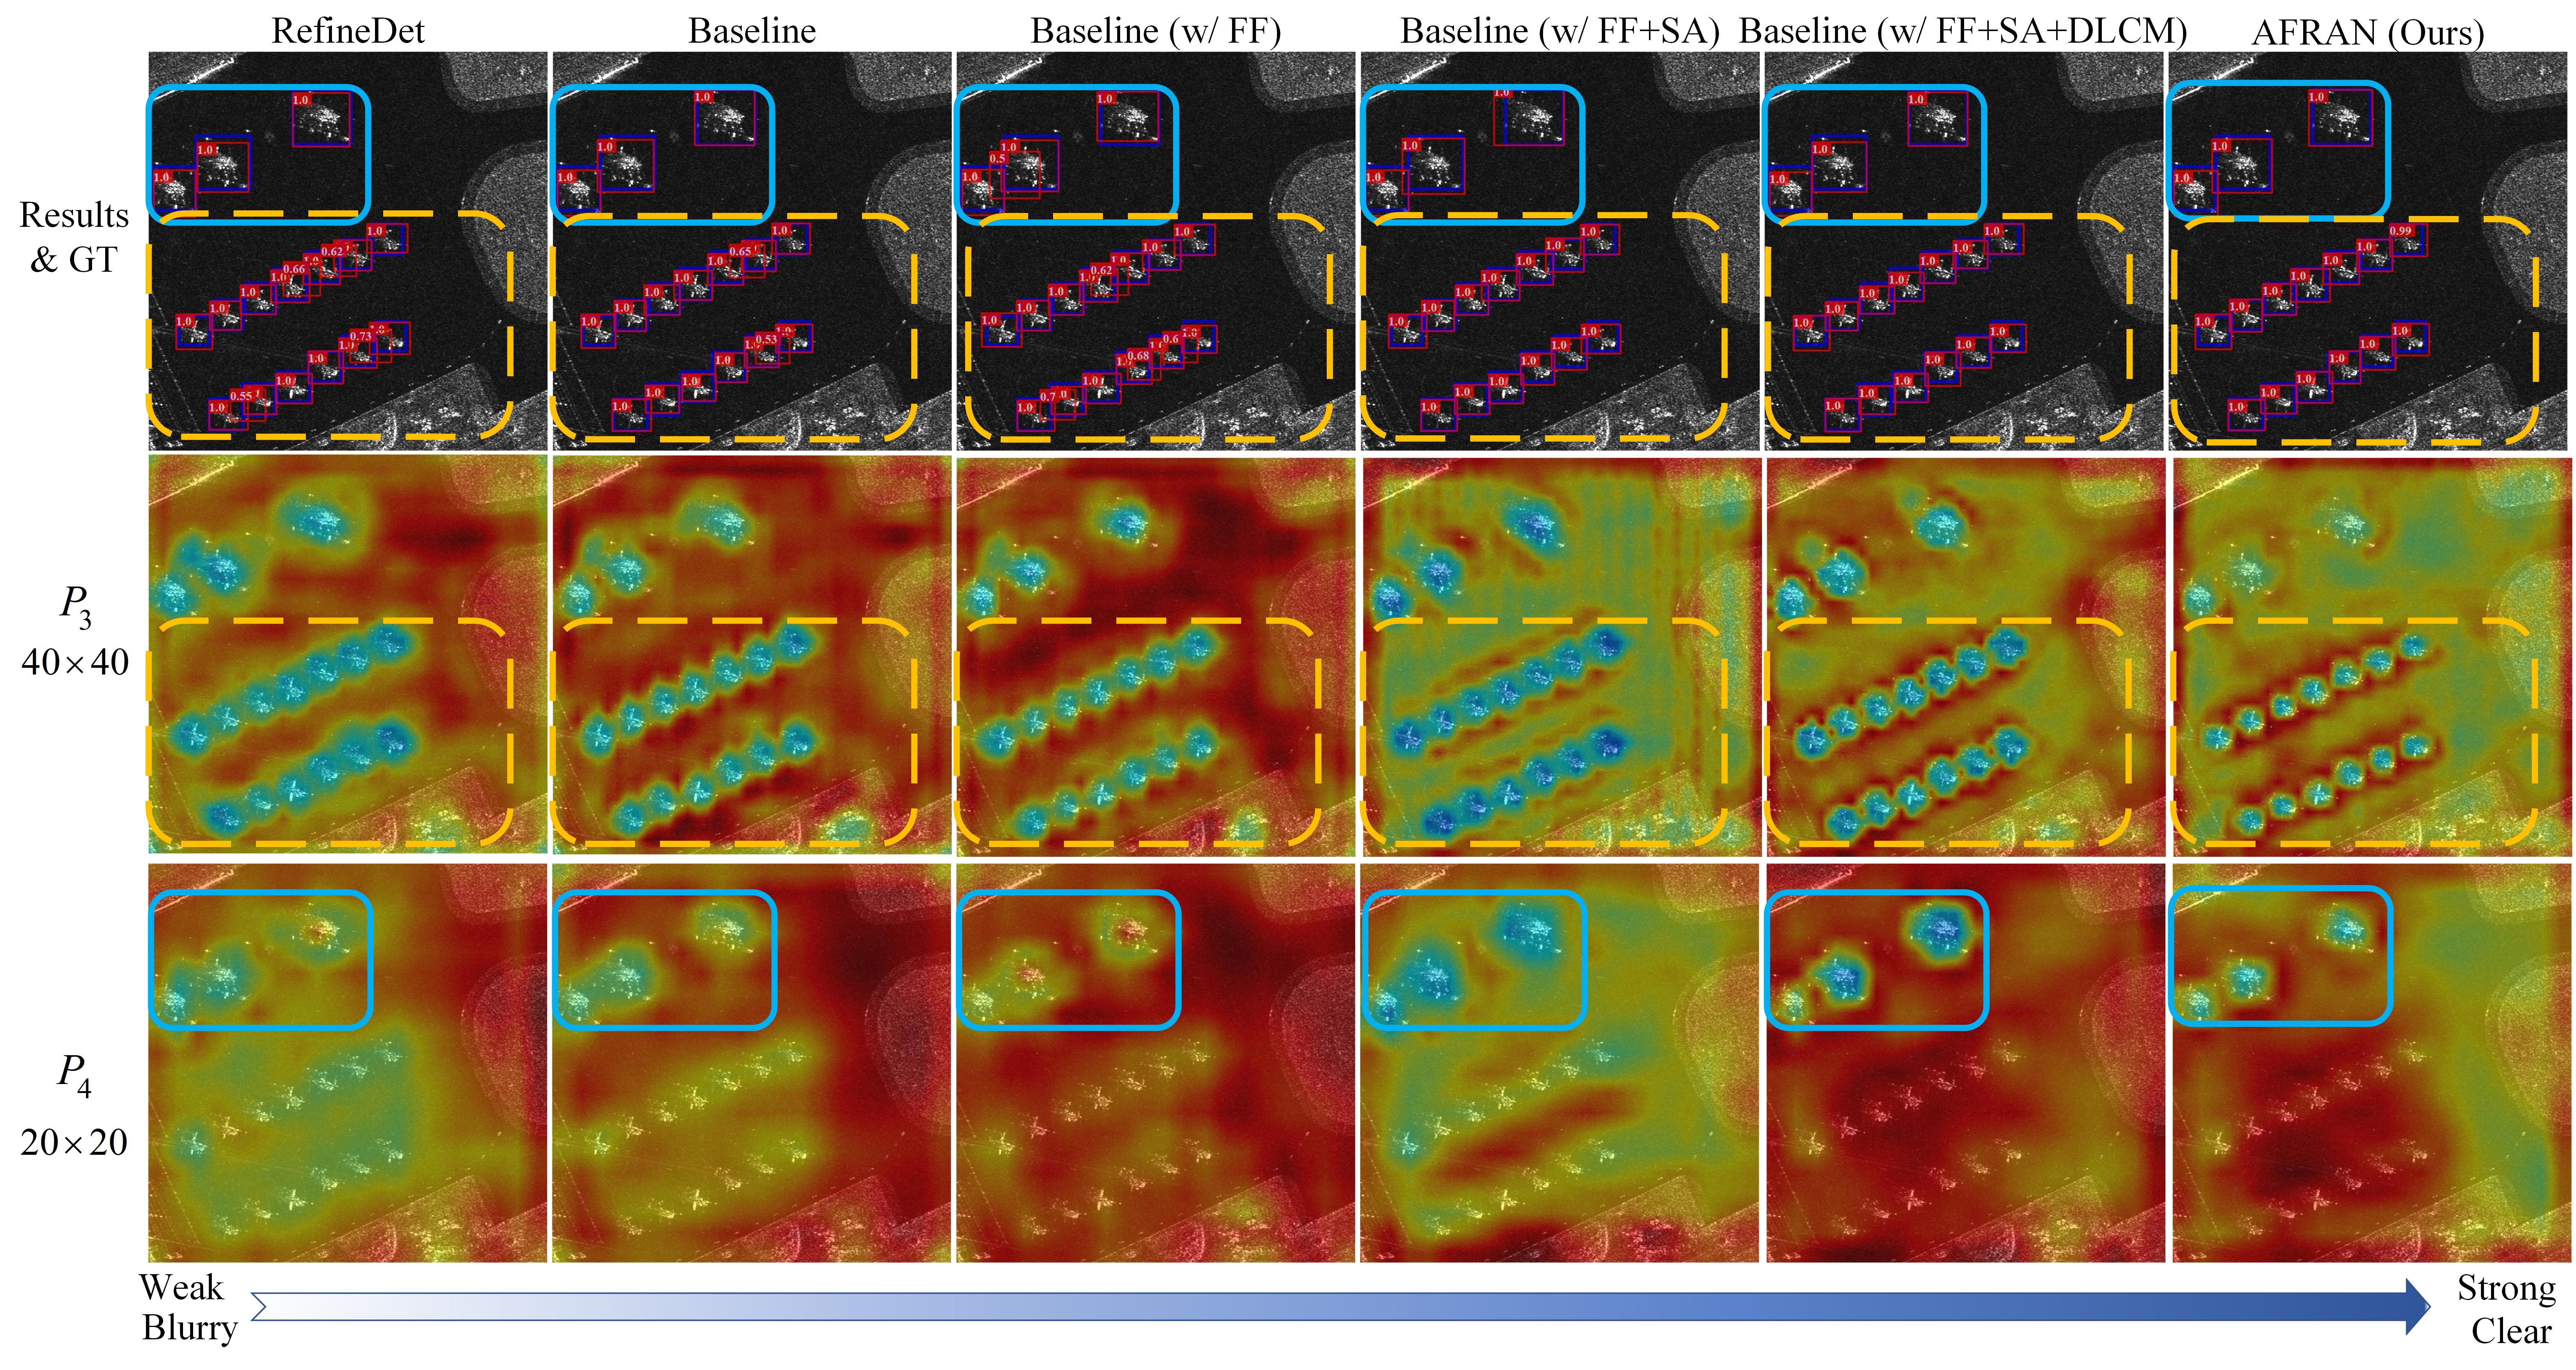Open the RefineDet Results & GT image
The image size is (2576, 1370).
tap(348, 251)
